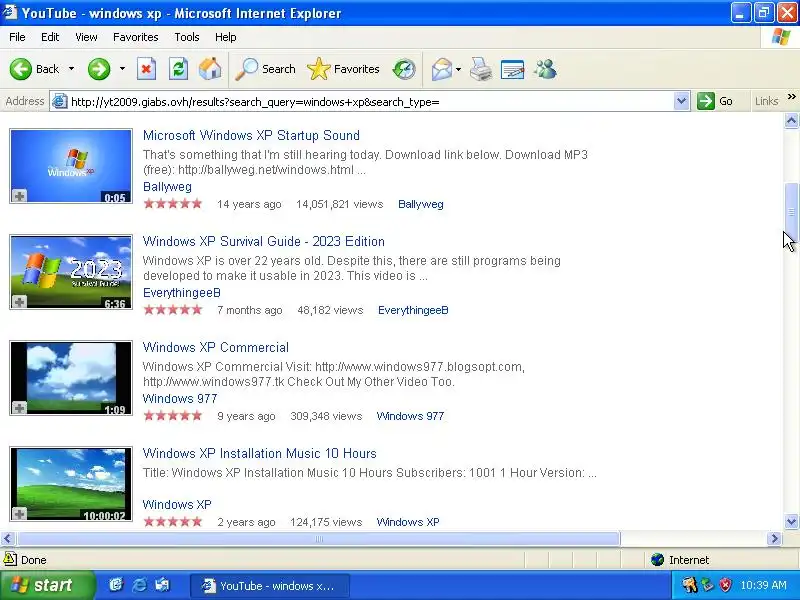Click the Done status warning icon

point(10,560)
